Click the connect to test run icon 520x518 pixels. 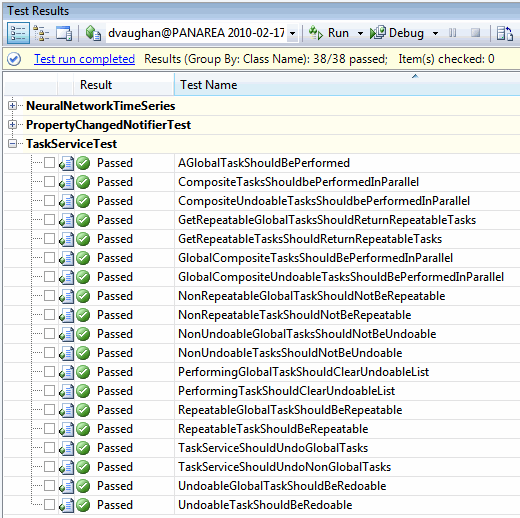(93, 33)
